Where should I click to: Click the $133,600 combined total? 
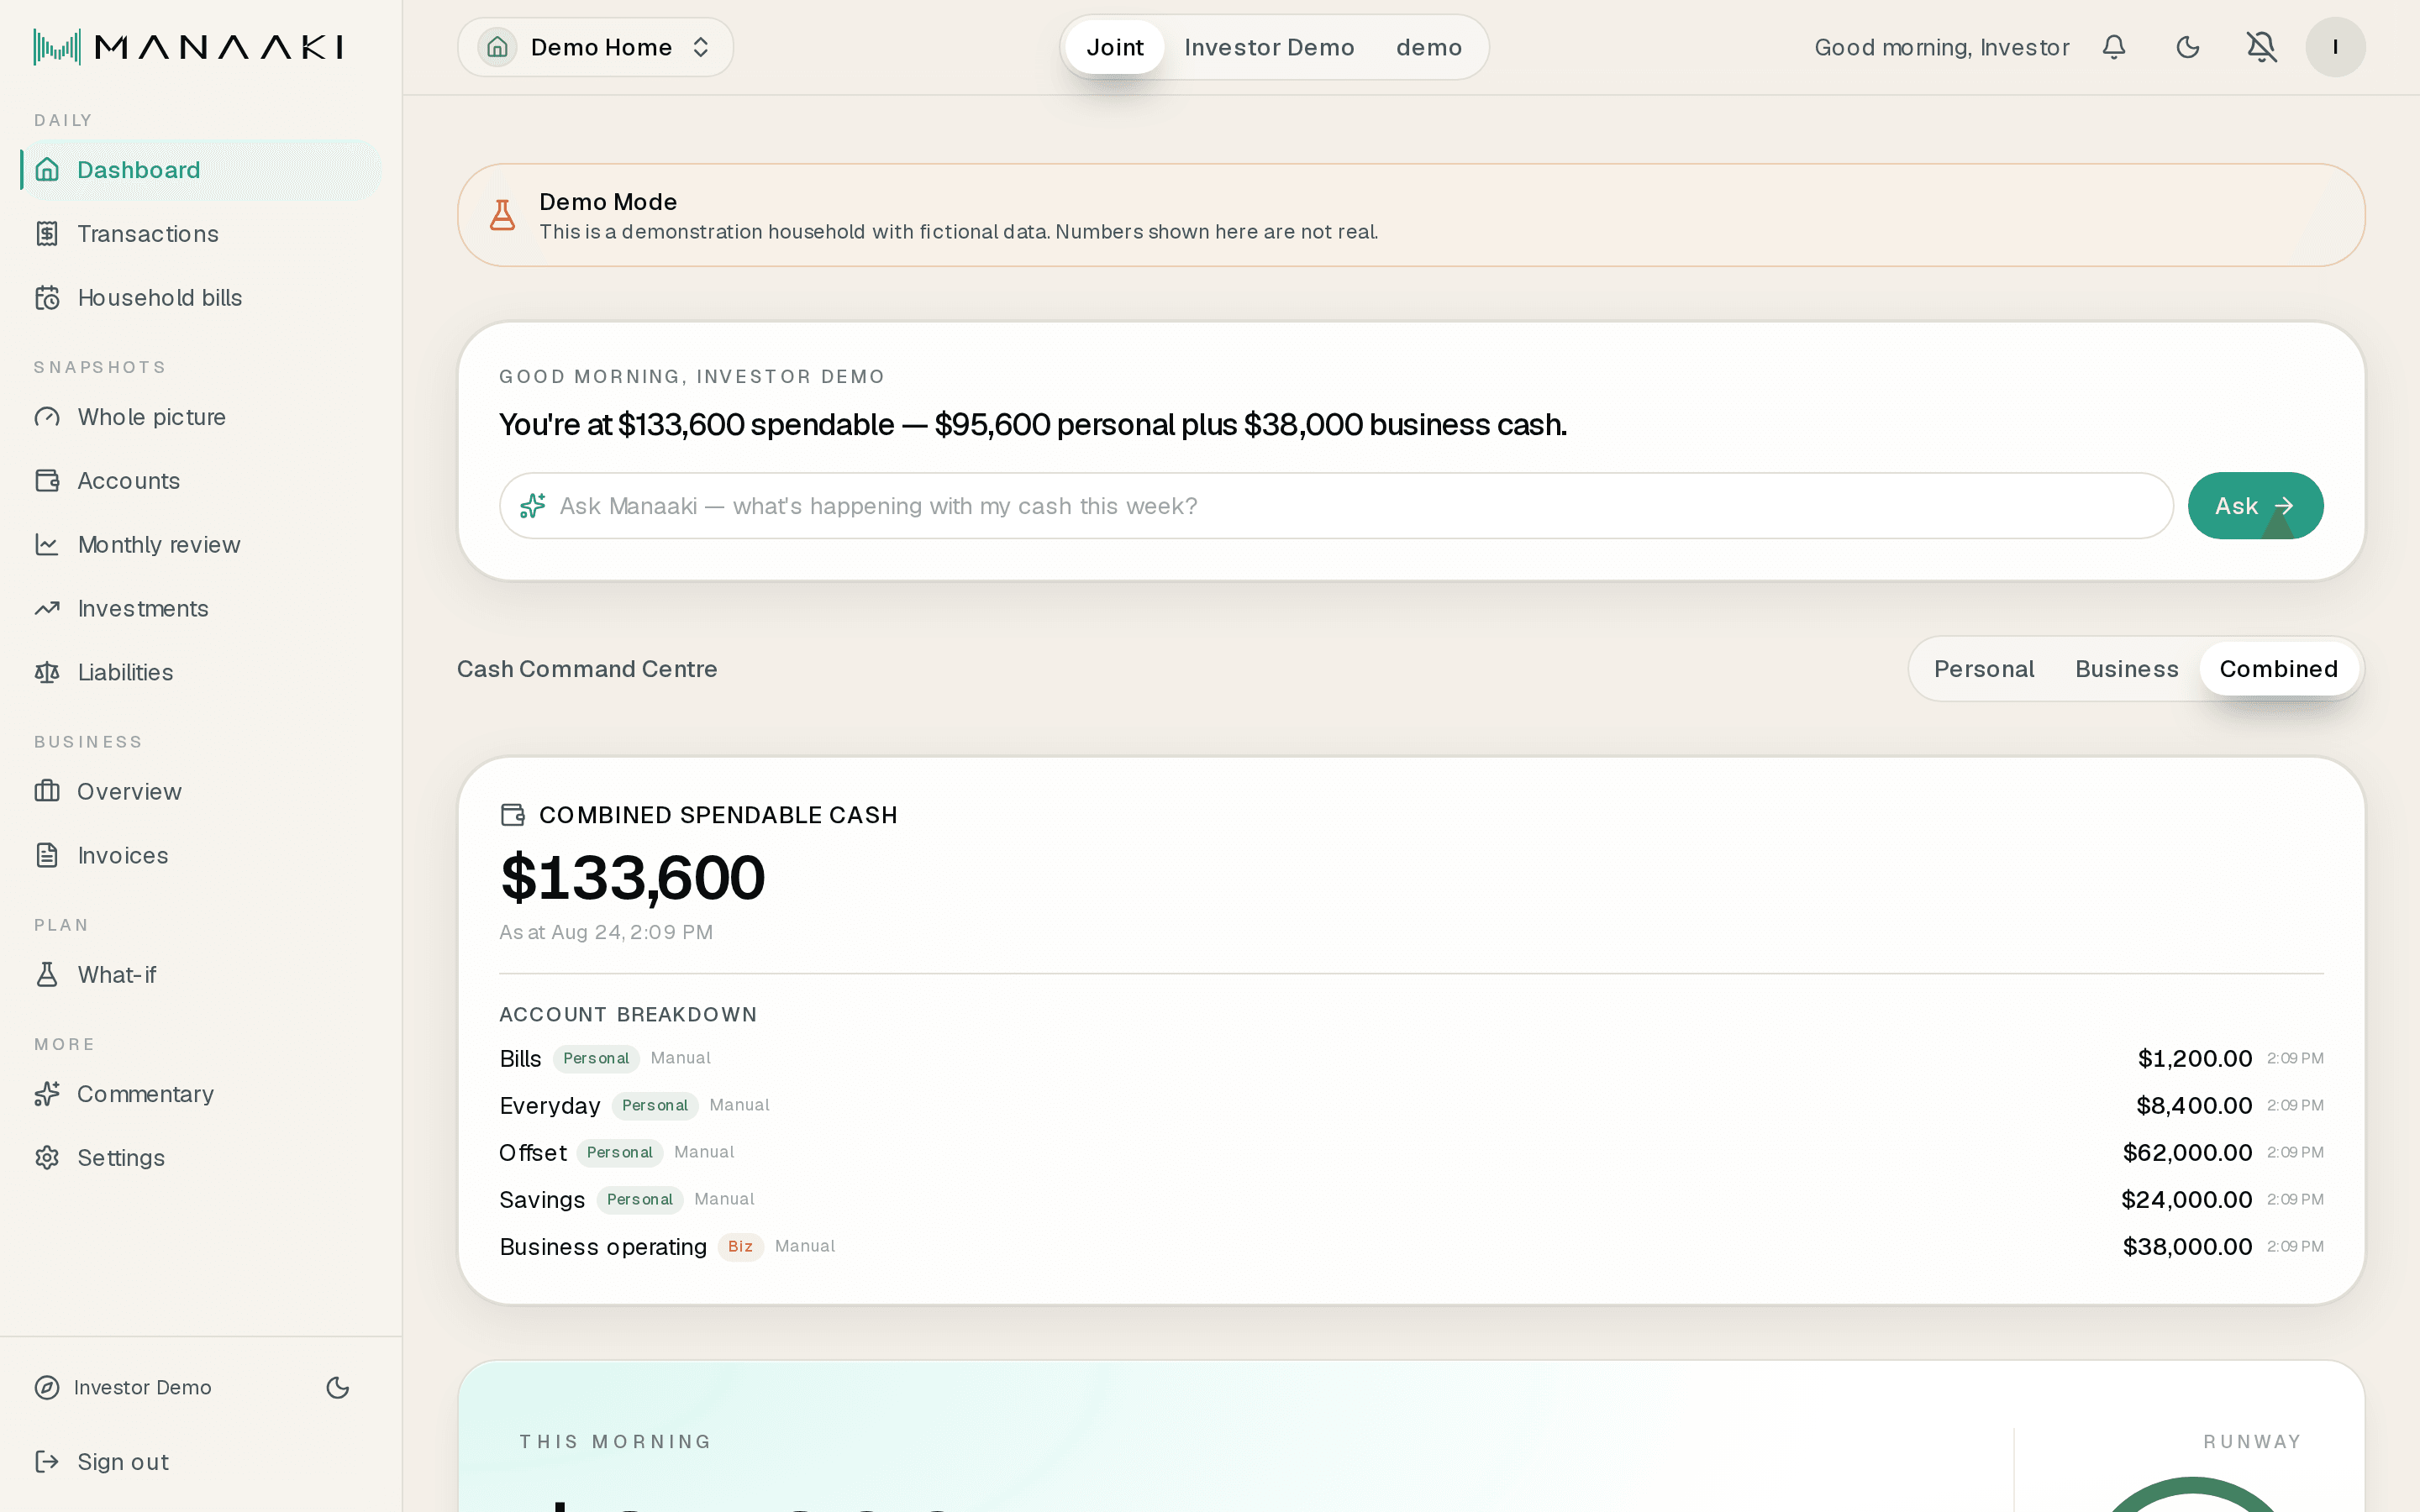coord(633,878)
